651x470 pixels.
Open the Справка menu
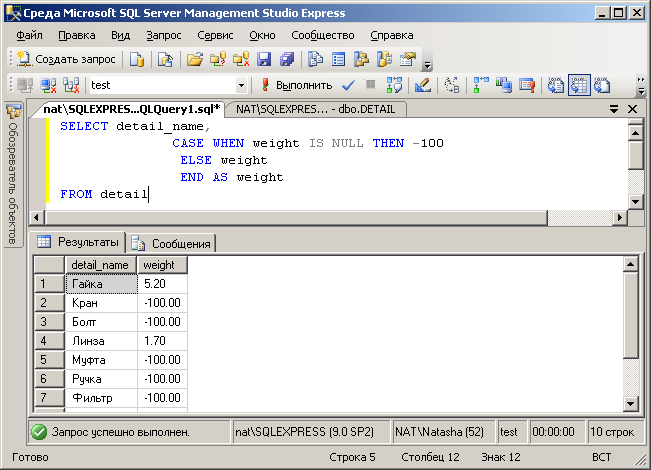392,35
